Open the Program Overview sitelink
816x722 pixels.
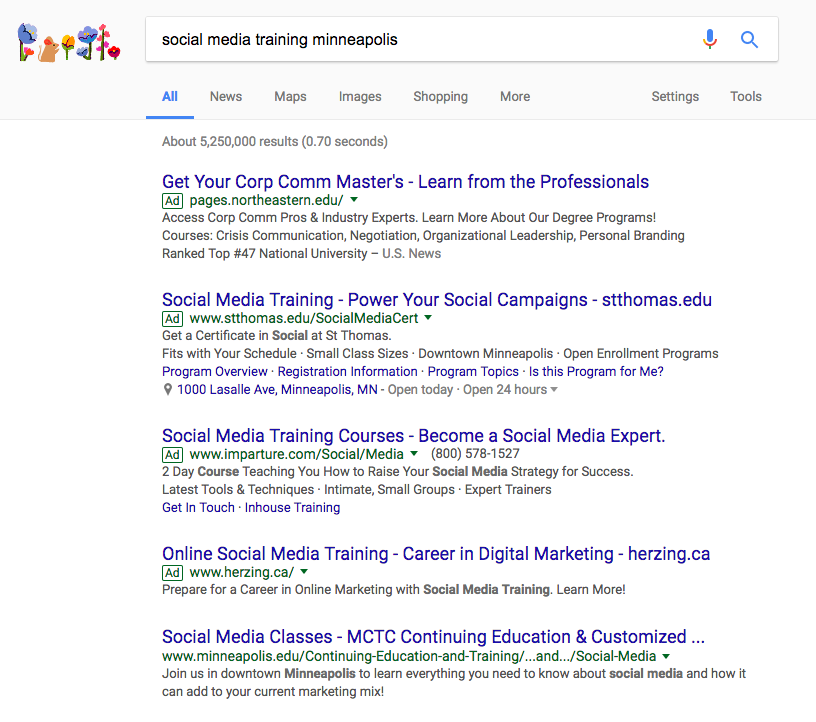coord(214,372)
